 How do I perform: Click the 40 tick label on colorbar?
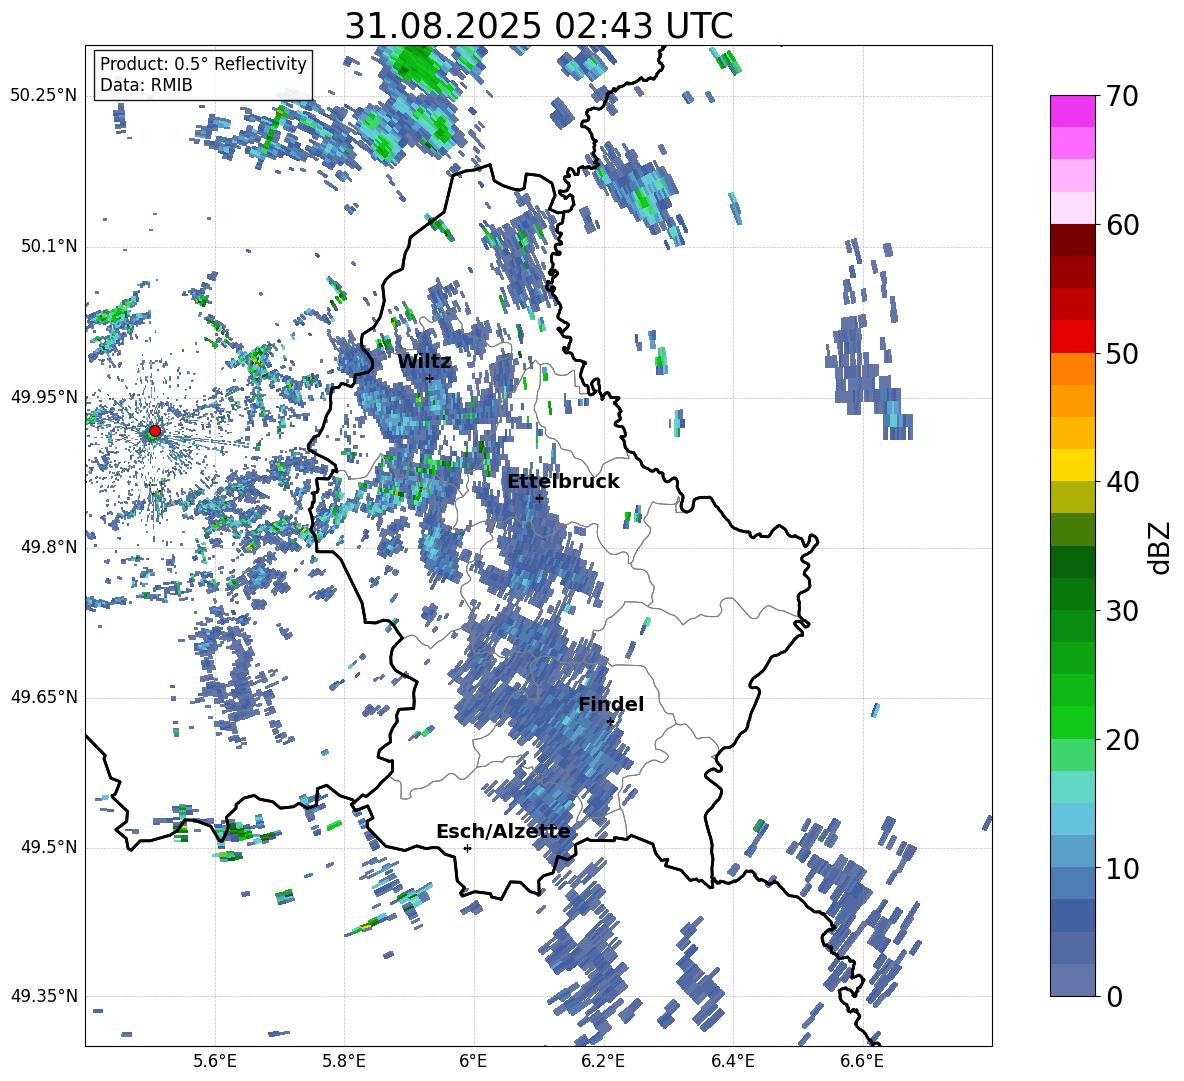pyautogui.click(x=1124, y=482)
